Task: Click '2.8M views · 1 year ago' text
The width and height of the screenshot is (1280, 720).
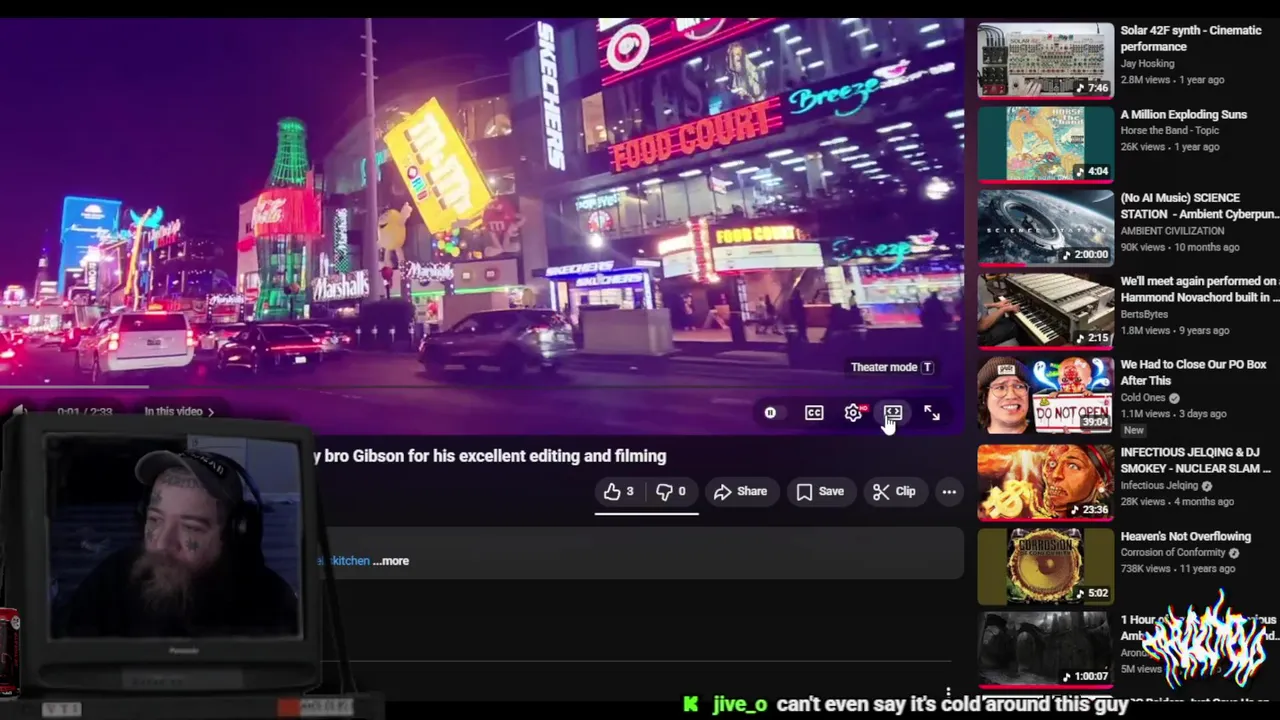Action: (x=1172, y=80)
